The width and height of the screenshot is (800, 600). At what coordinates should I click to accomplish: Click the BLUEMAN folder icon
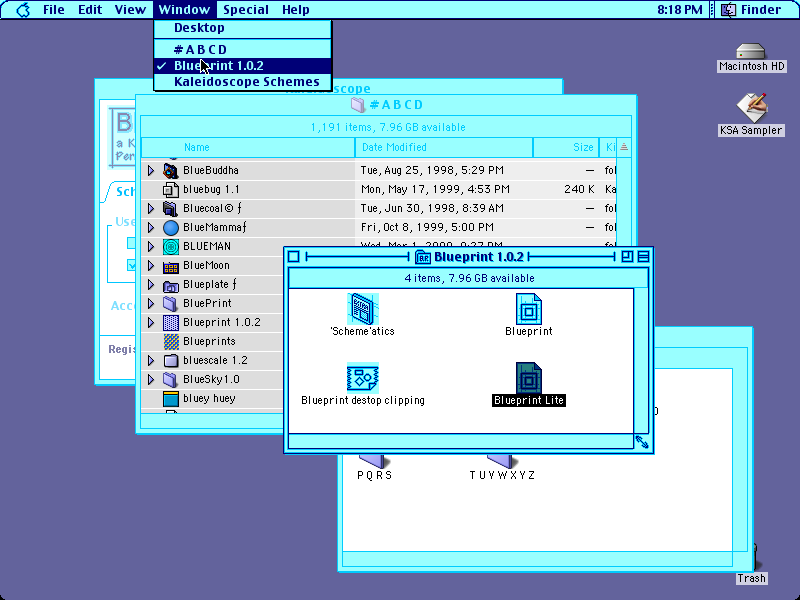point(170,246)
